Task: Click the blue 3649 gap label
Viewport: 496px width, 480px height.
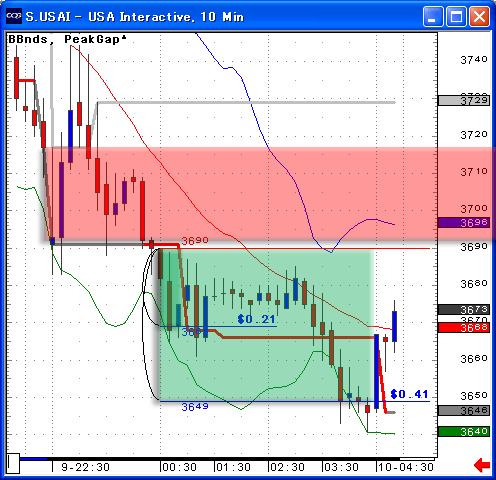Action: (195, 407)
